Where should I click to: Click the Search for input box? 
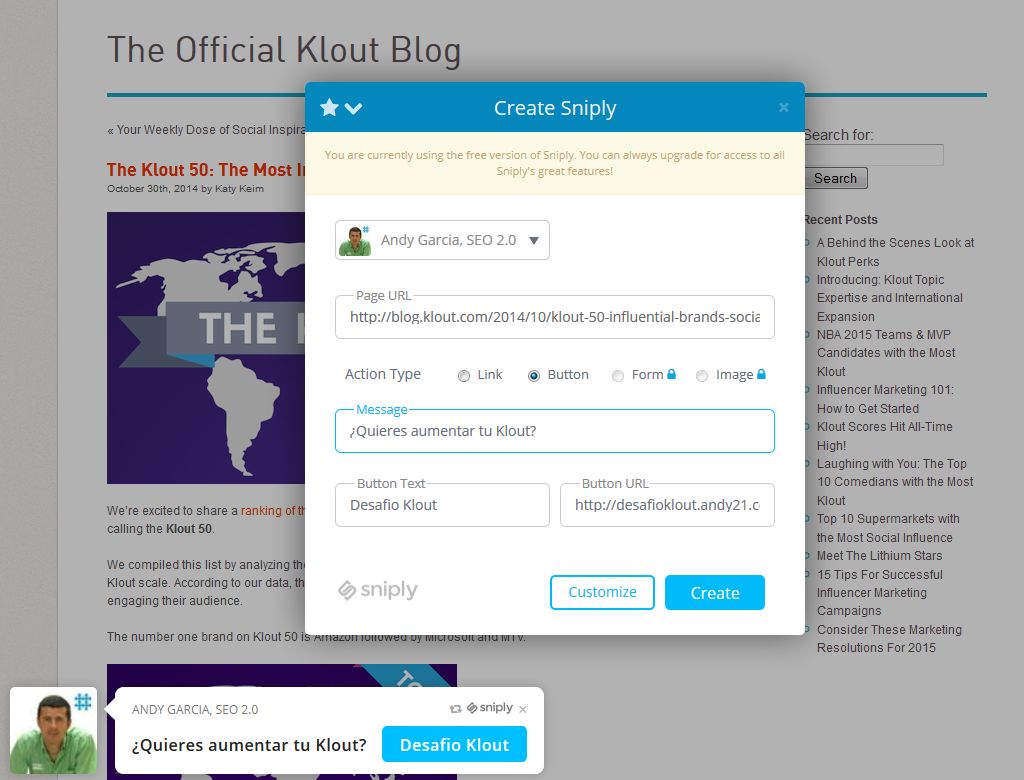[874, 155]
